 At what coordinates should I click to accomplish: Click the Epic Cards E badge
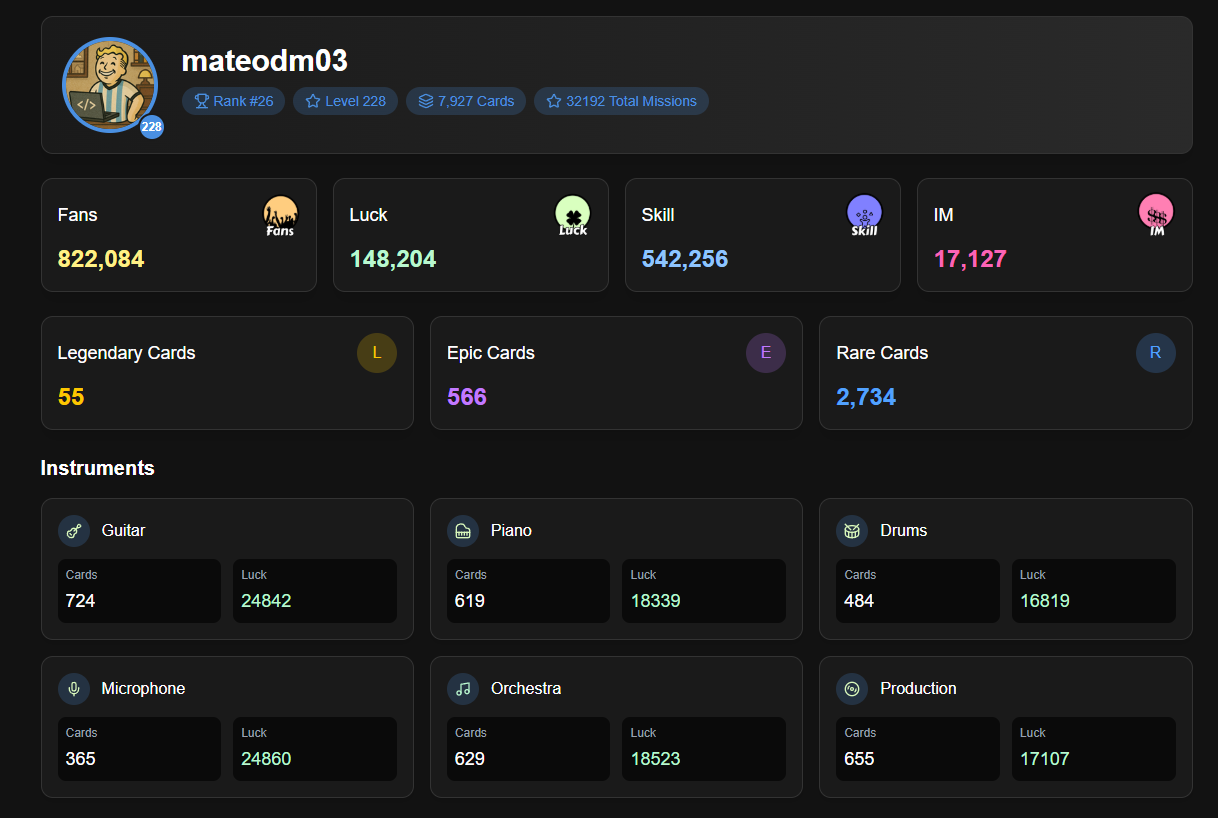pyautogui.click(x=766, y=353)
